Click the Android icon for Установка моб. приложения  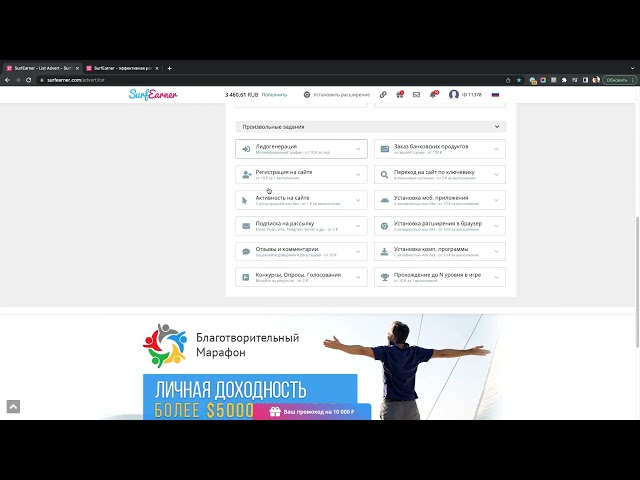coord(384,200)
